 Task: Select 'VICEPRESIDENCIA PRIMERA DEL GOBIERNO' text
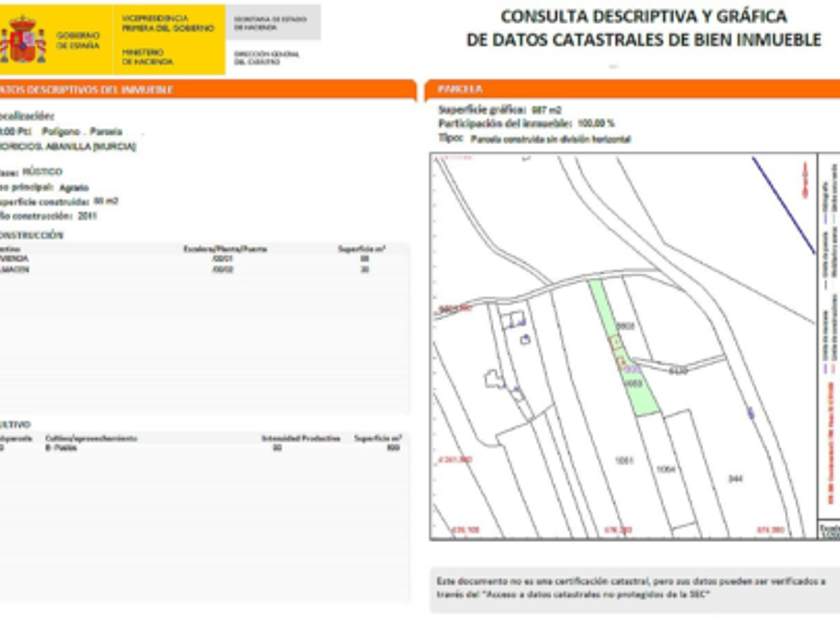168,23
